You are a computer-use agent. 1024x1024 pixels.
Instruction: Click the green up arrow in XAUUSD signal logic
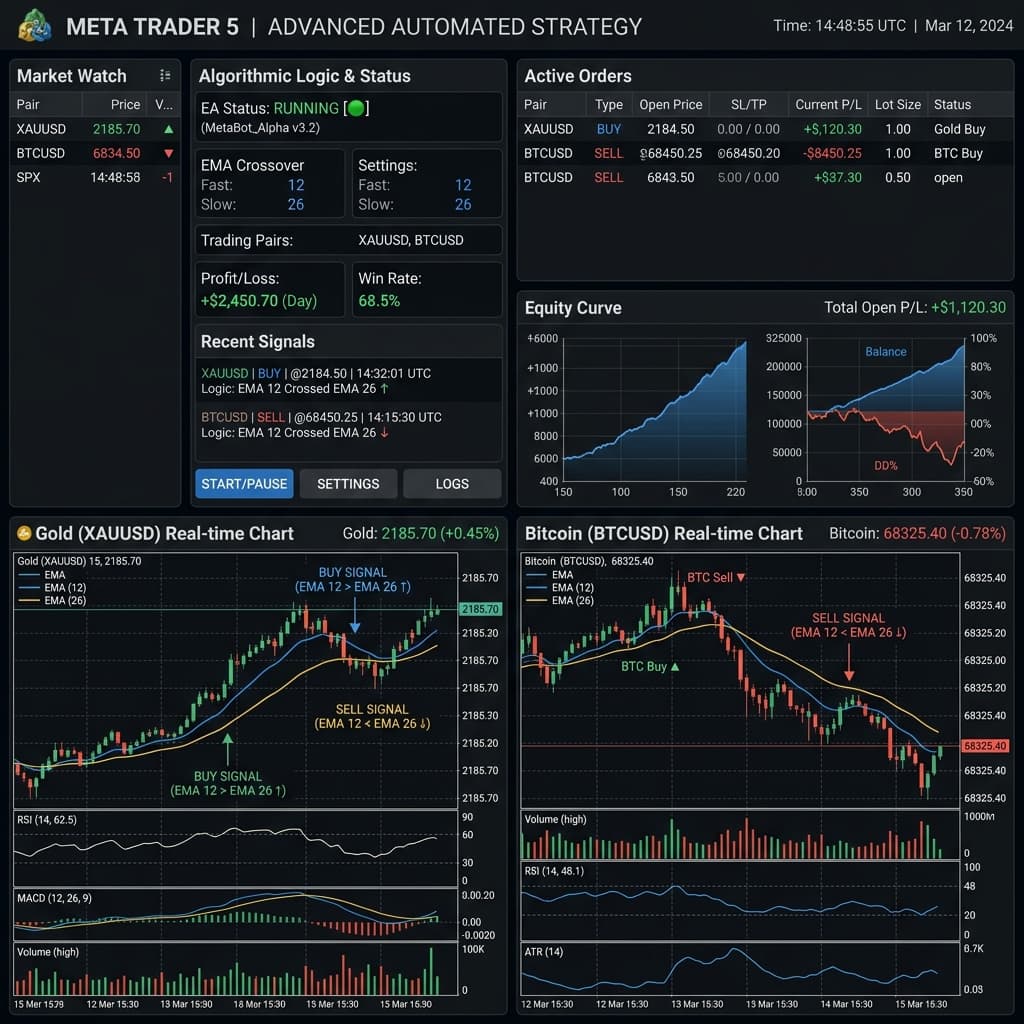tap(385, 389)
